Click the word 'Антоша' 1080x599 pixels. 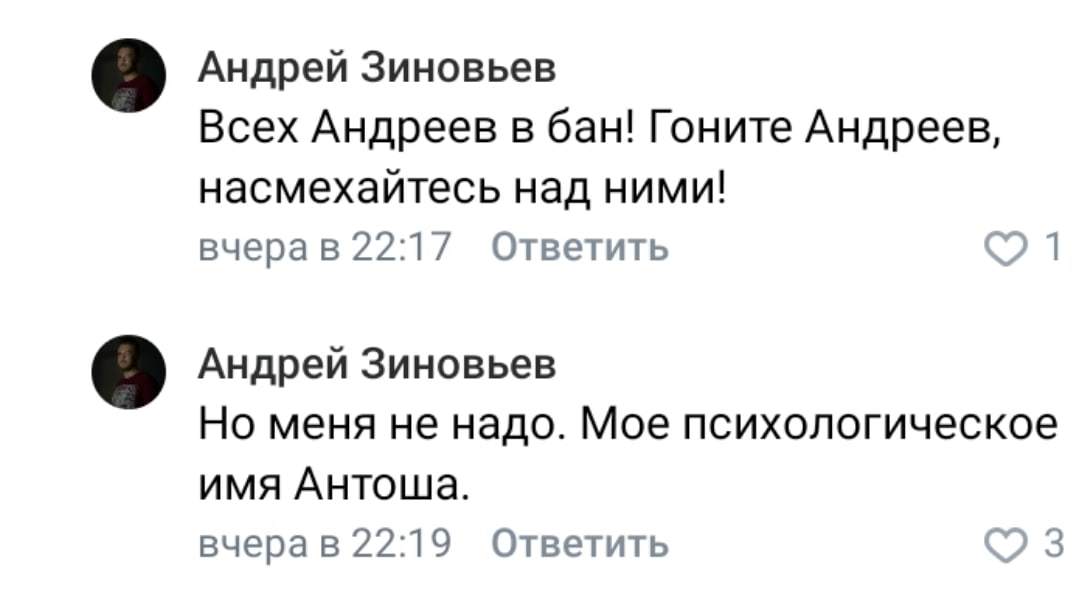point(377,488)
